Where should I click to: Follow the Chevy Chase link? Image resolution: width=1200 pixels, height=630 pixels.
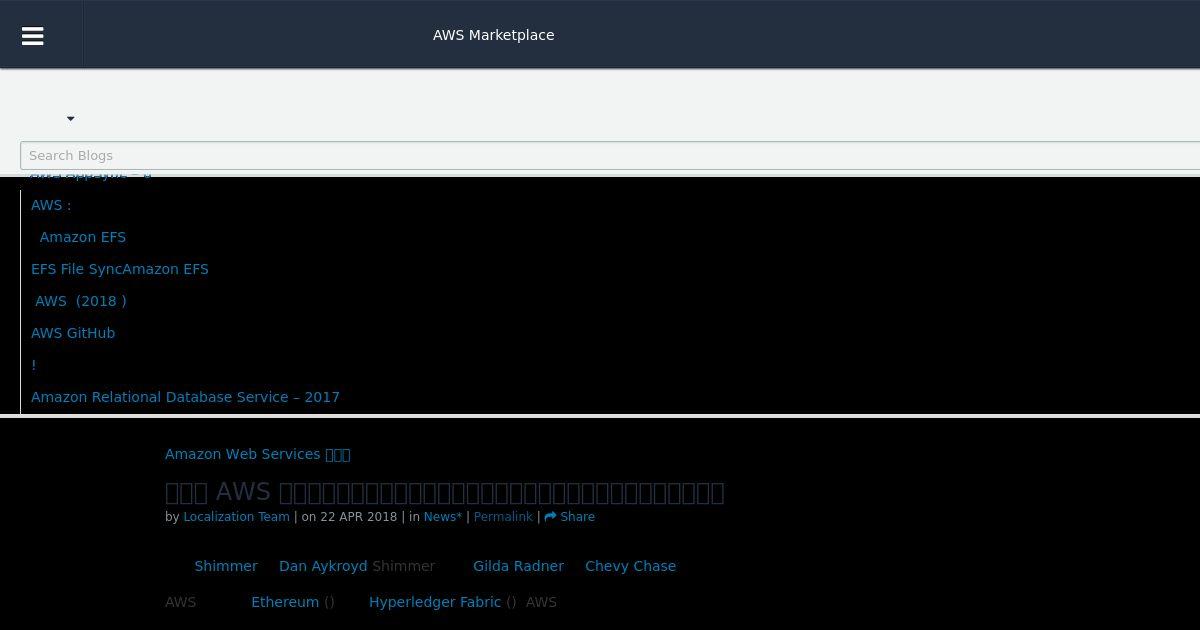coord(630,566)
